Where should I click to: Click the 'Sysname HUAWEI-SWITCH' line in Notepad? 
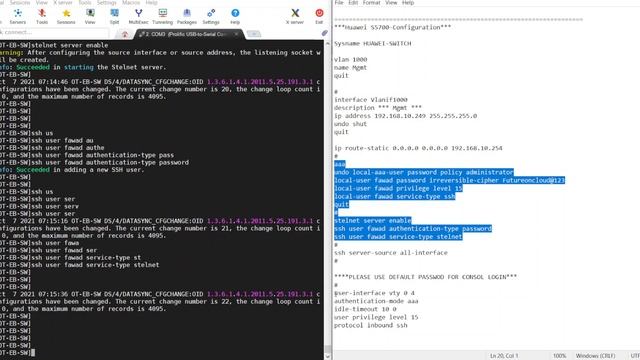click(x=373, y=43)
